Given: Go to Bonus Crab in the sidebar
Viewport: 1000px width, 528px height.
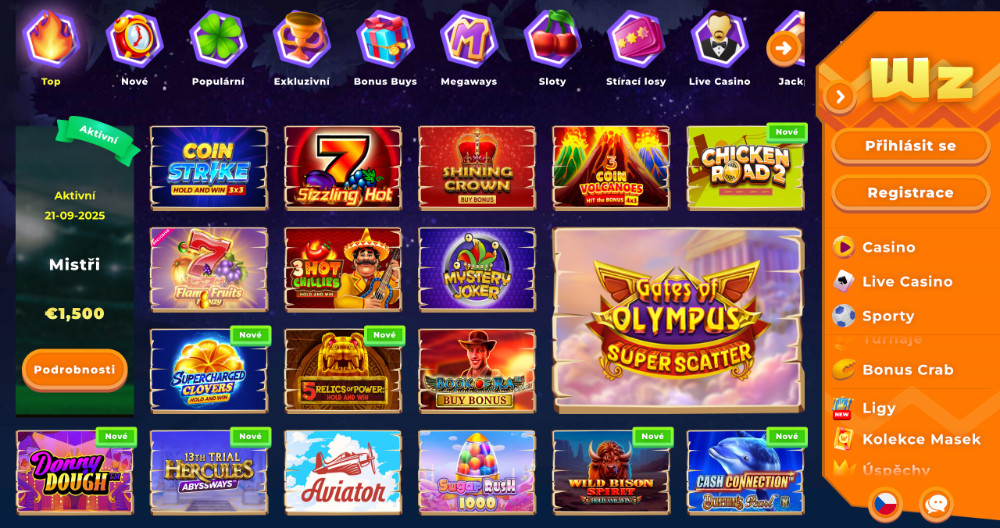Looking at the screenshot, I should (x=910, y=370).
